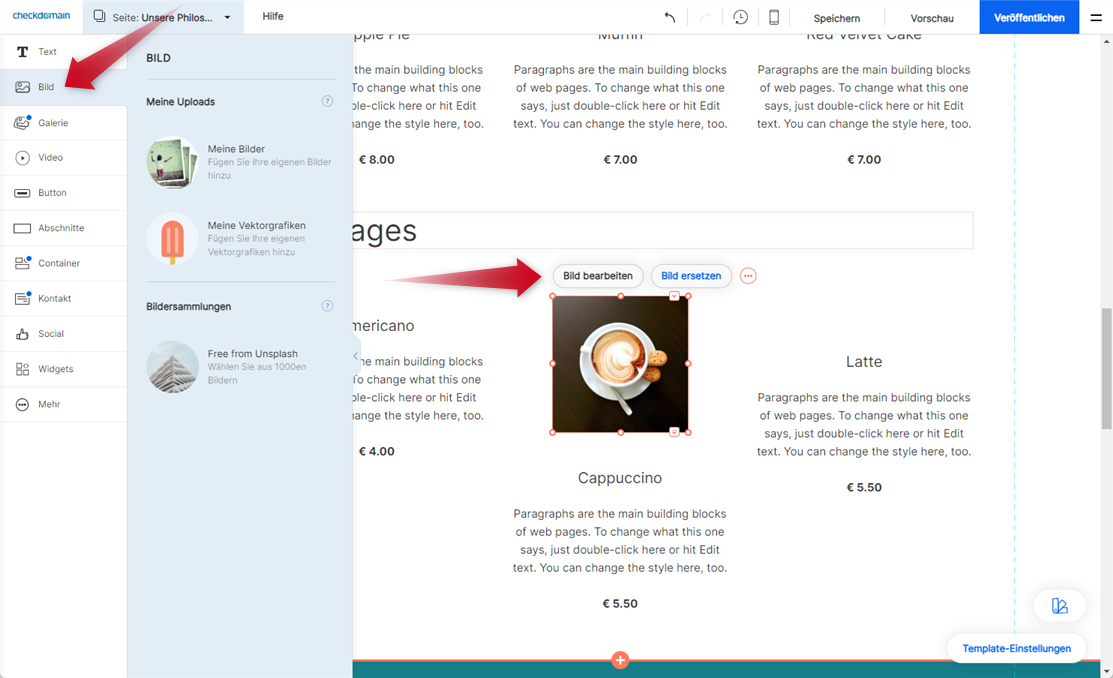Open the hamburger menu icon

tap(1096, 18)
